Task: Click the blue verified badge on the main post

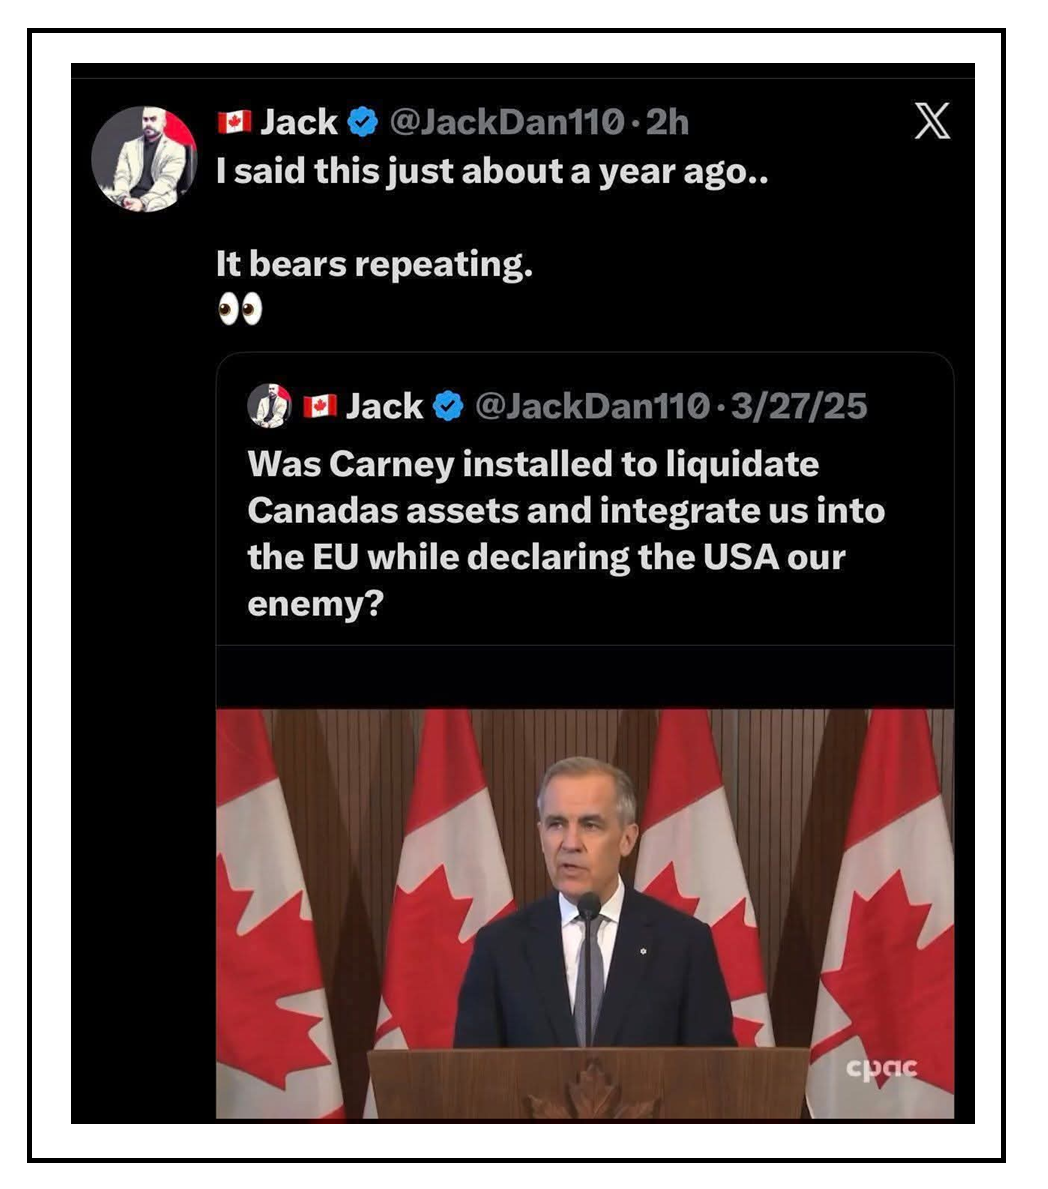Action: point(362,122)
